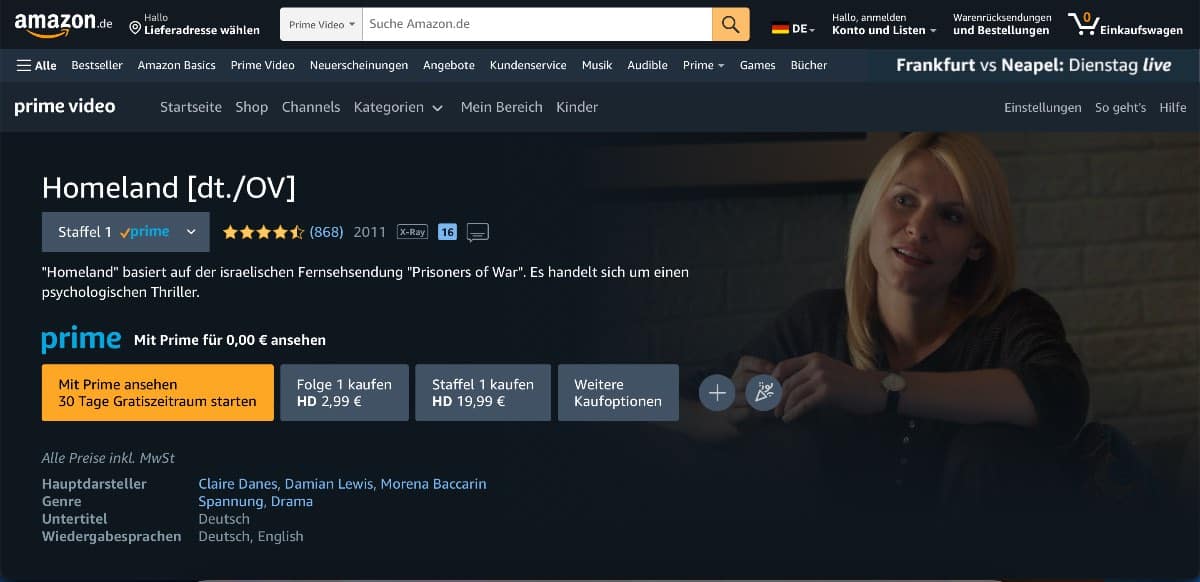Click Warenrücksendungen und Bestellungen

click(1002, 24)
